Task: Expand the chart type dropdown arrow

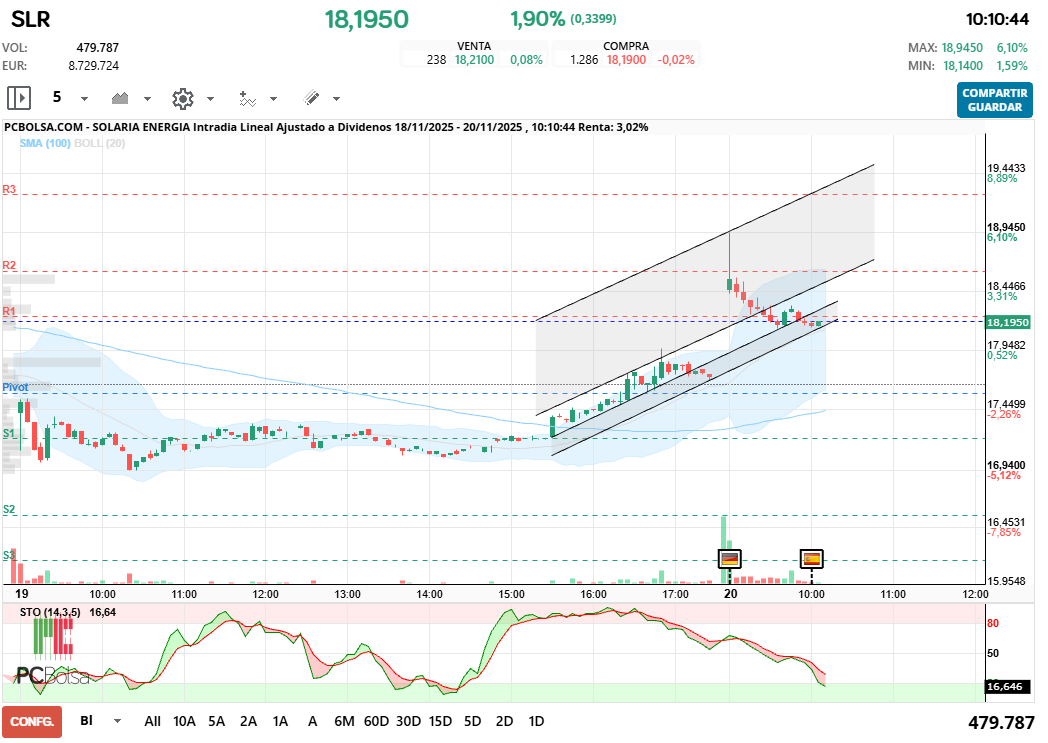Action: [147, 99]
